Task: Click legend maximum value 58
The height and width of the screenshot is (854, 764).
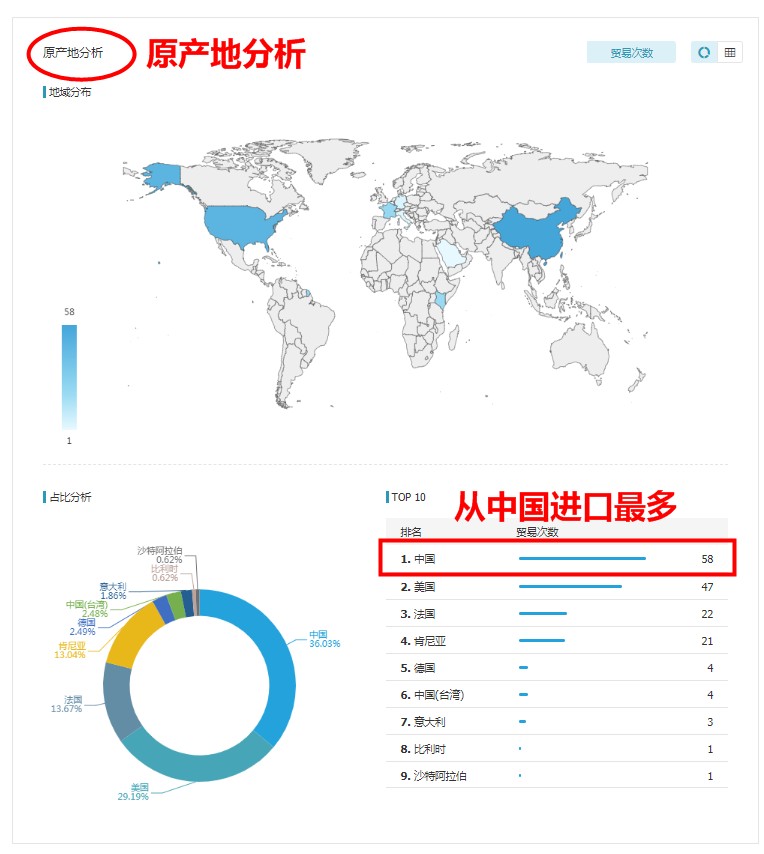Action: (x=69, y=312)
